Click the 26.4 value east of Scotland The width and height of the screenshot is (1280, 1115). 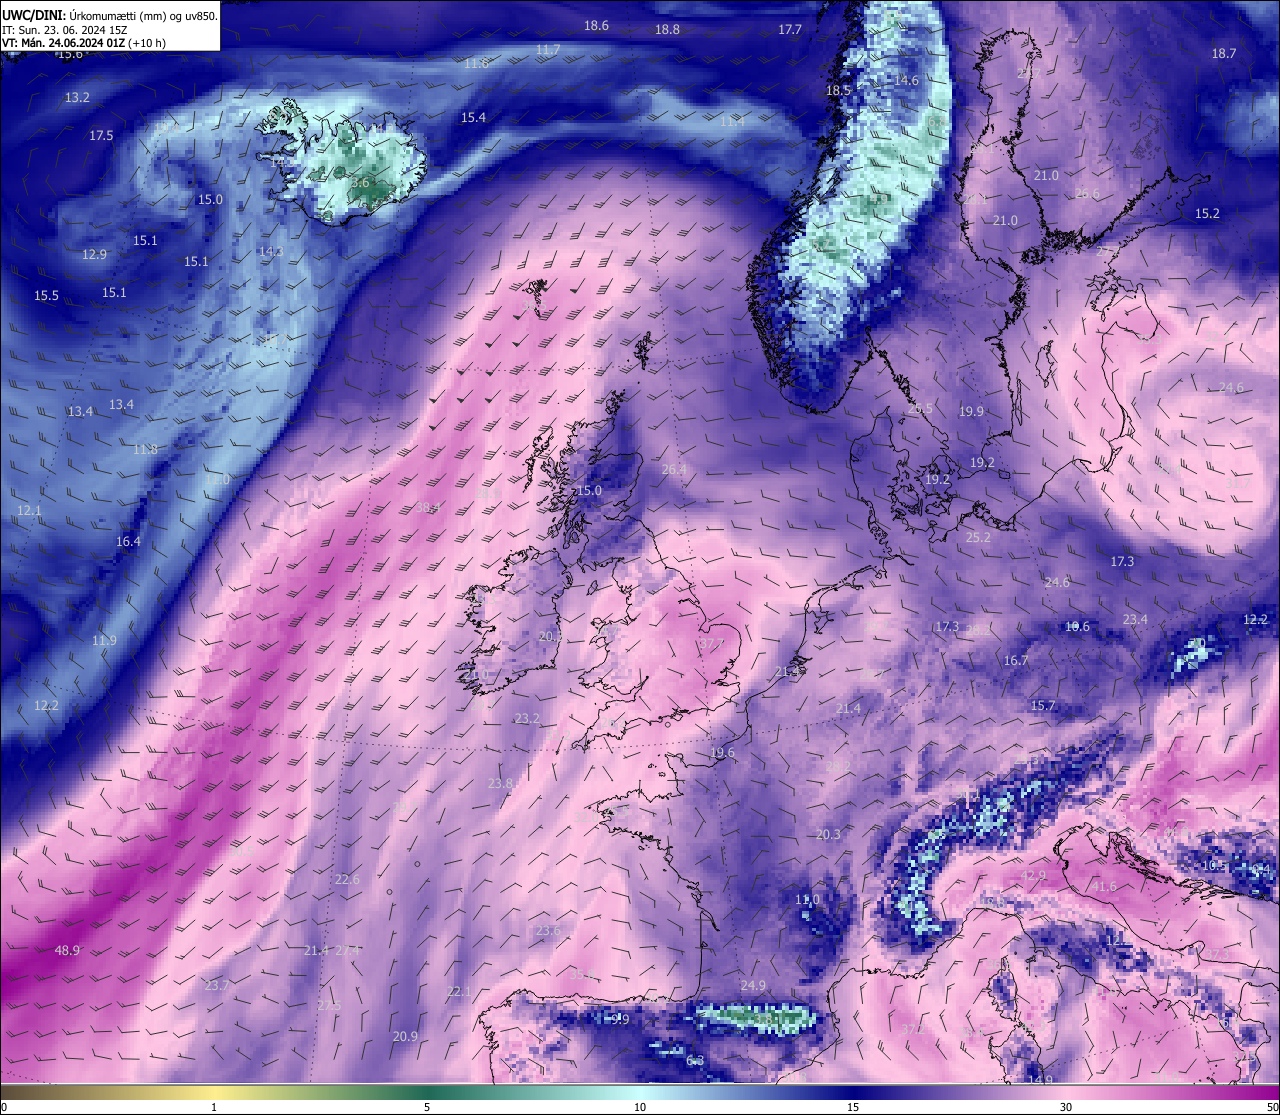(x=674, y=469)
